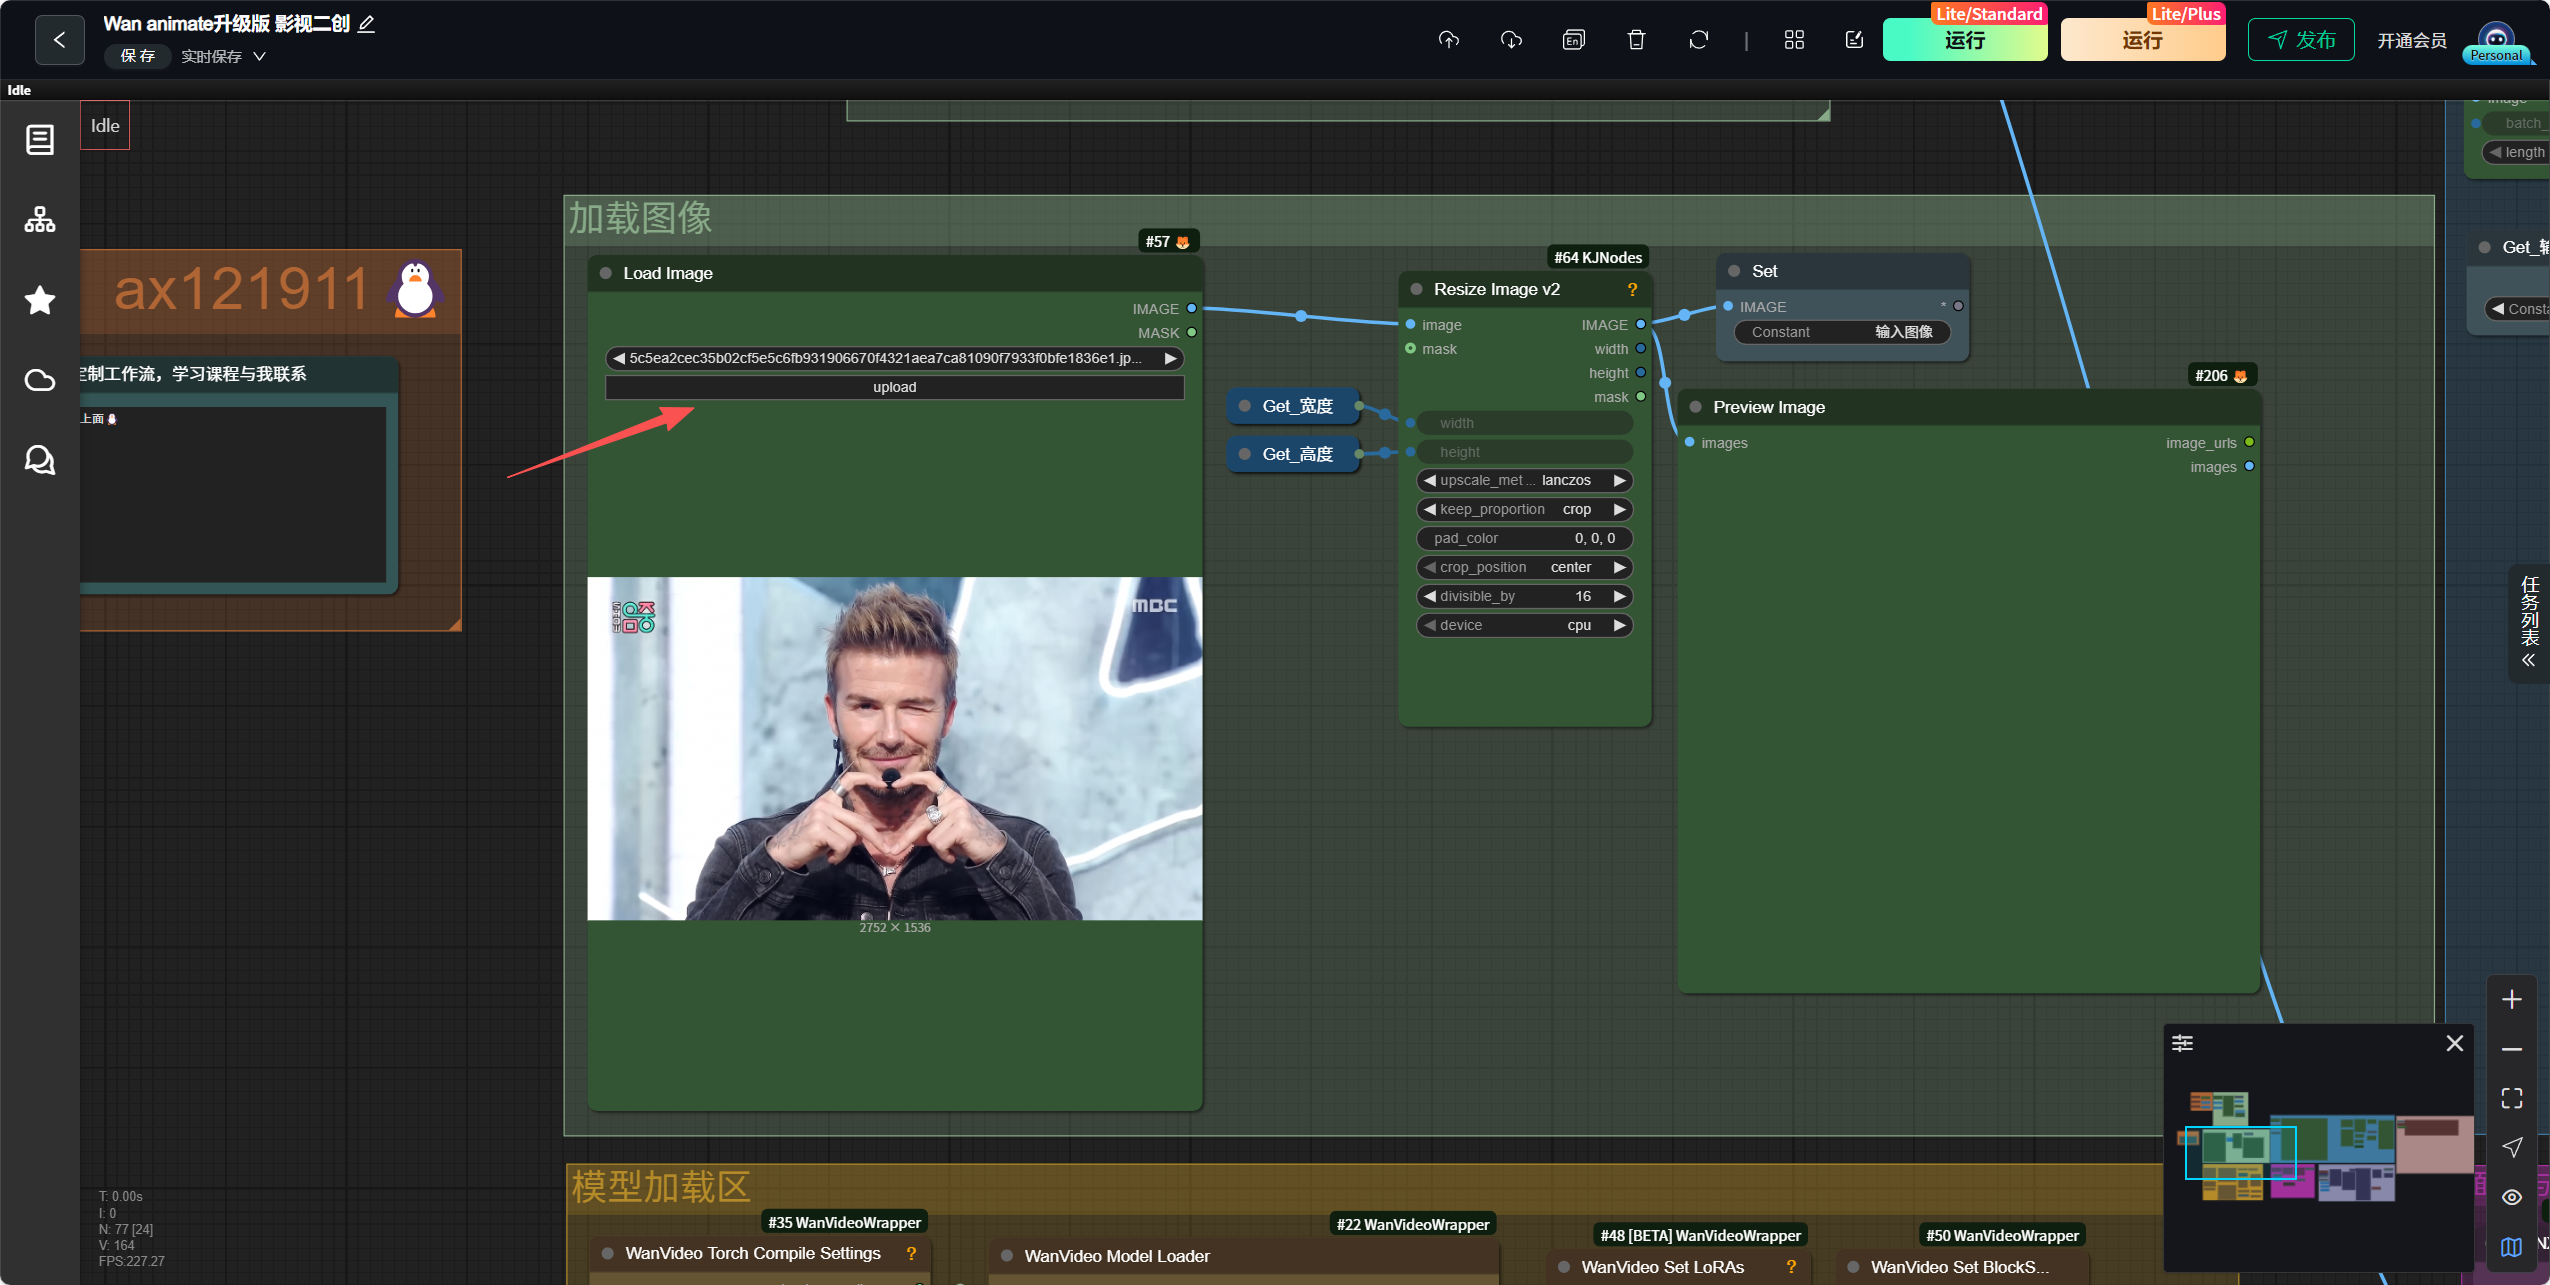Open the favorites star icon

click(40, 300)
